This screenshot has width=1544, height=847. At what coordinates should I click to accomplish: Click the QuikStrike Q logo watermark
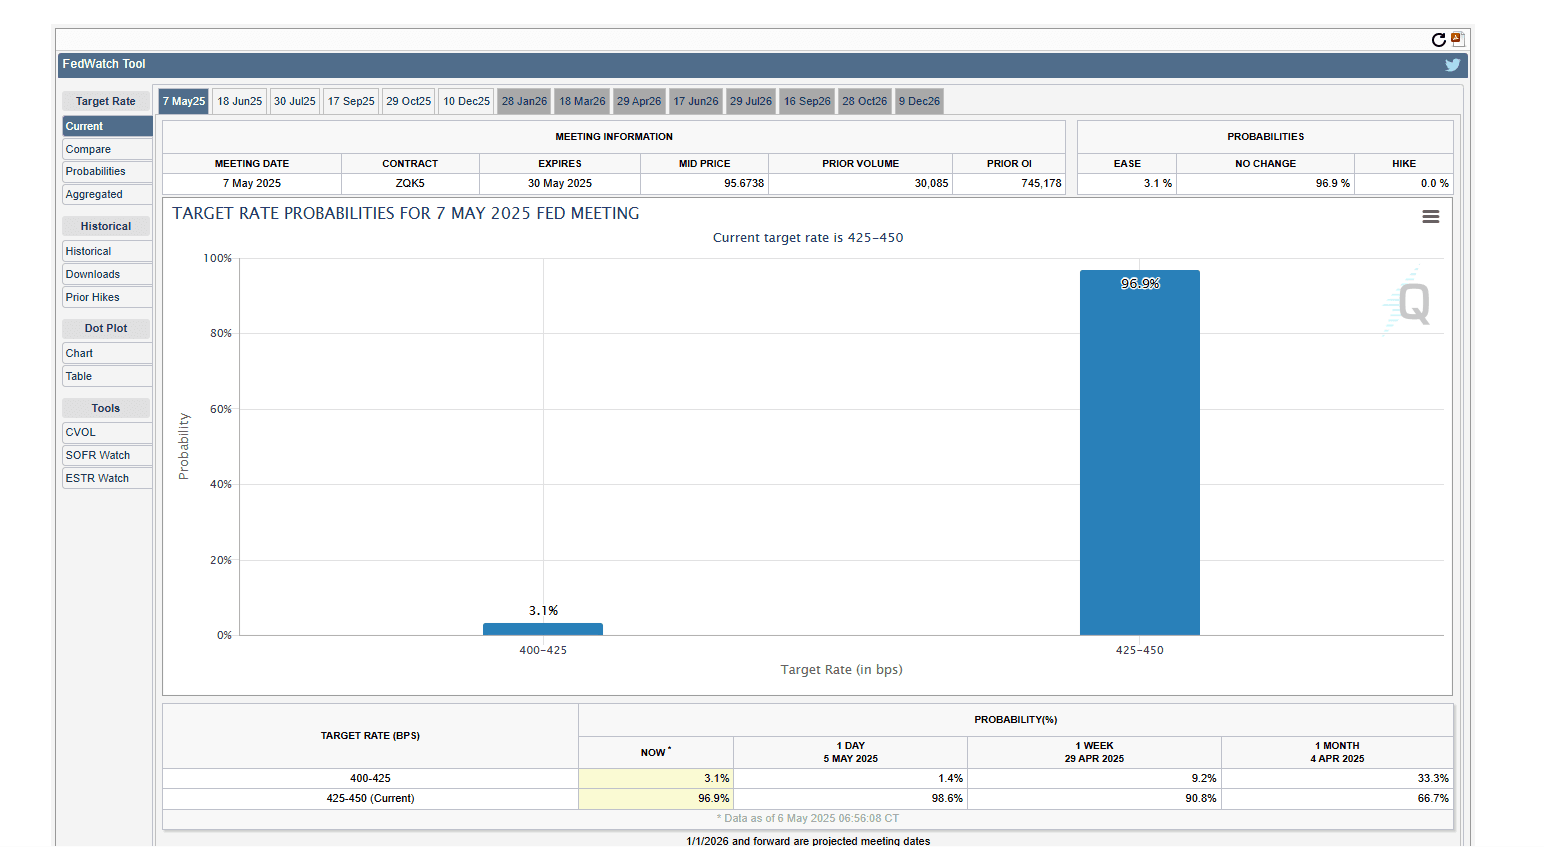point(1412,303)
